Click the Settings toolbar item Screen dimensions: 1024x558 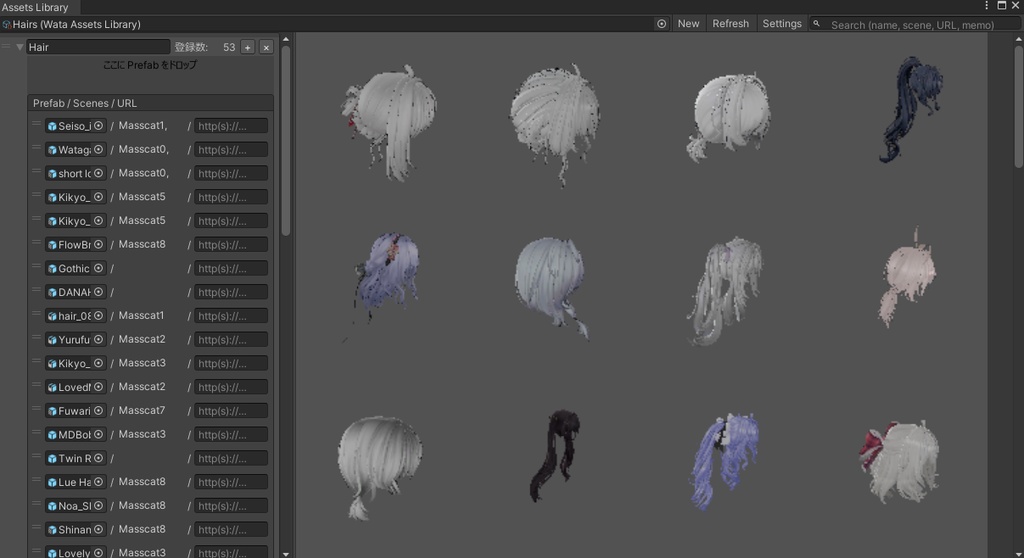point(781,24)
